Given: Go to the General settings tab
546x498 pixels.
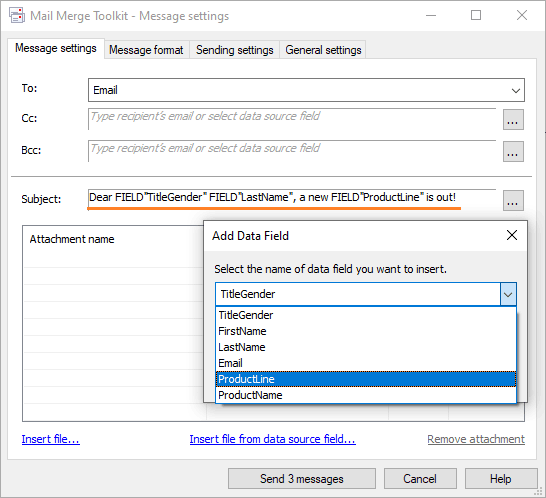Looking at the screenshot, I should click(323, 50).
